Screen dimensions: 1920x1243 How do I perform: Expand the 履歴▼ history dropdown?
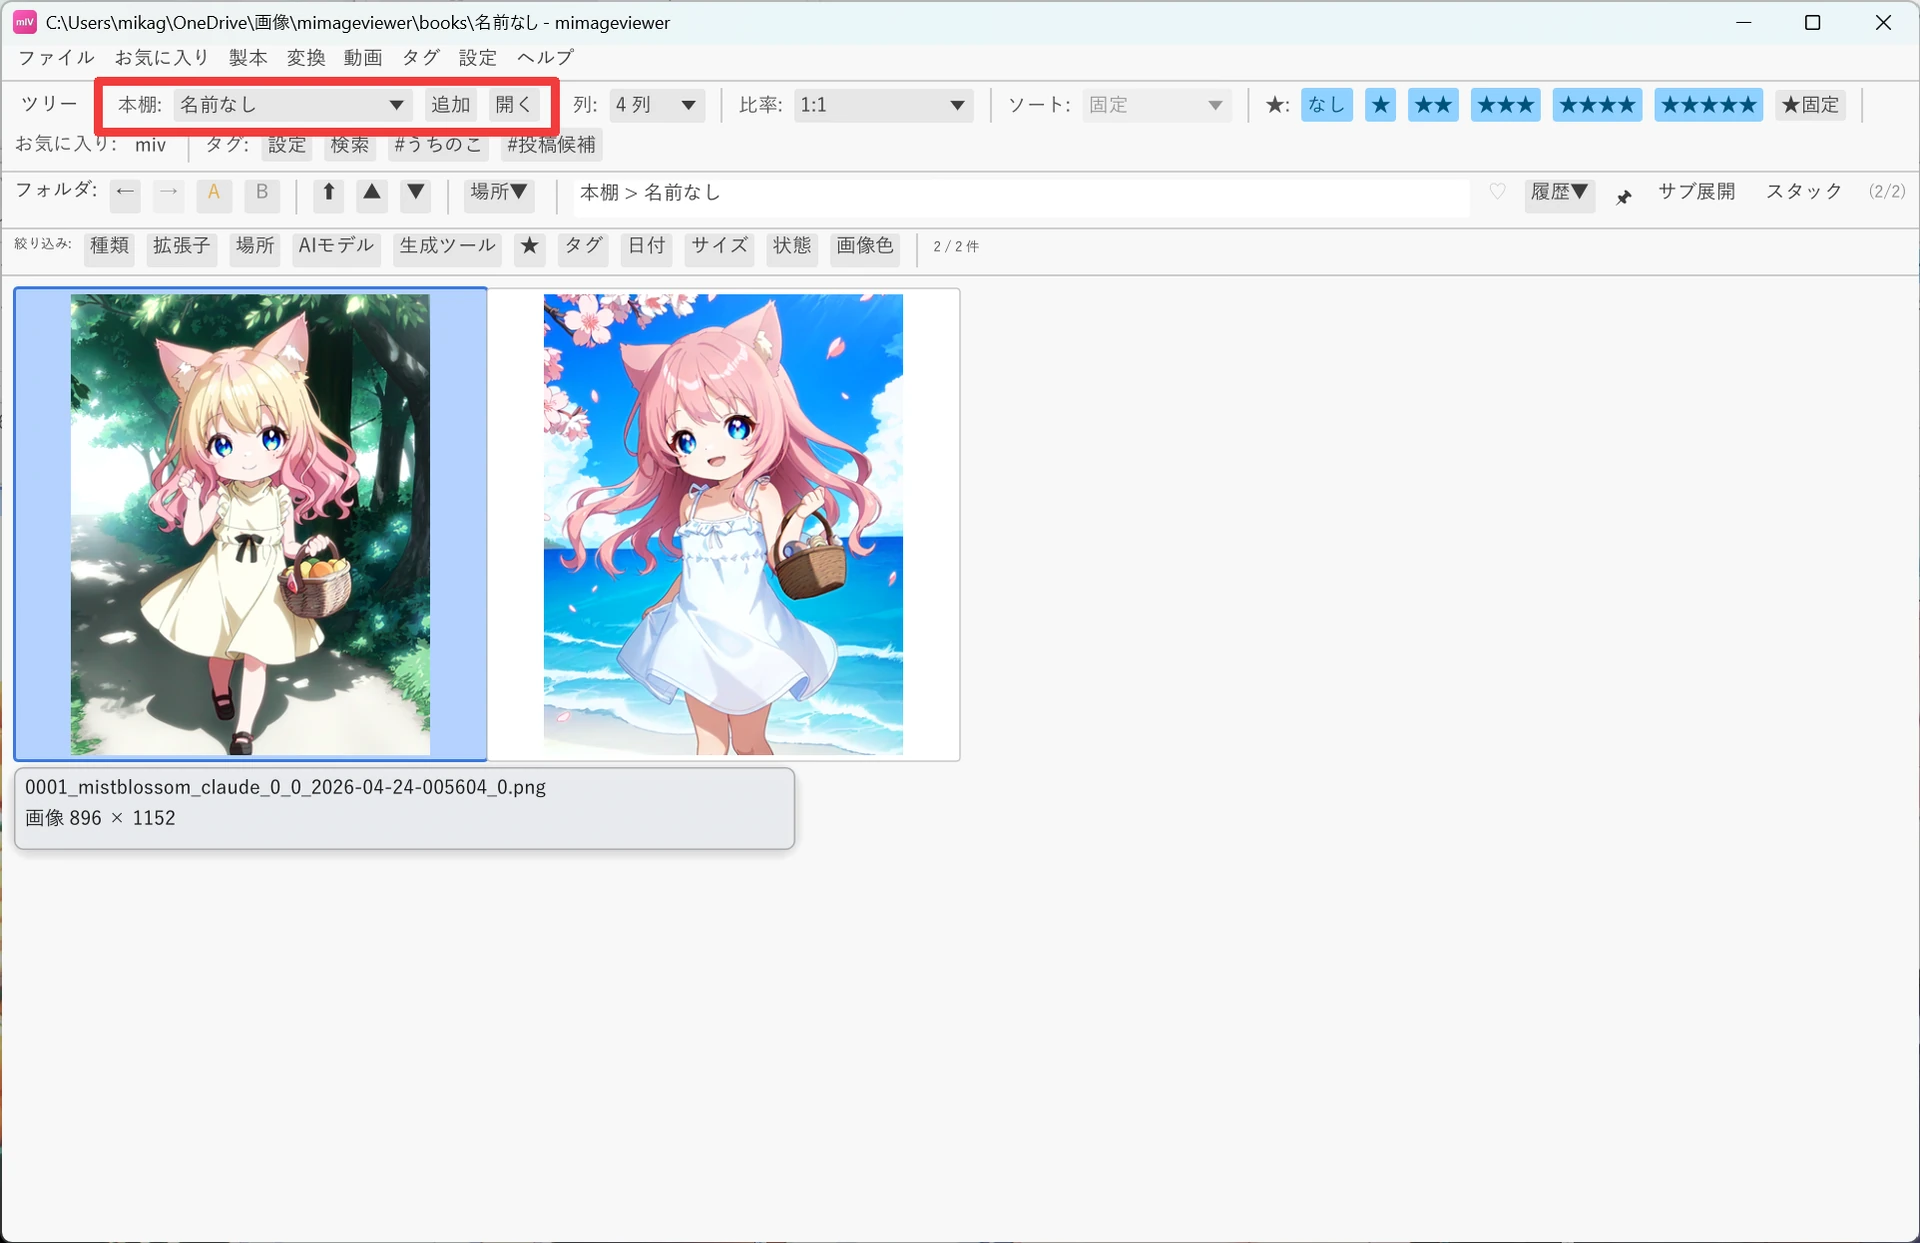pyautogui.click(x=1560, y=193)
